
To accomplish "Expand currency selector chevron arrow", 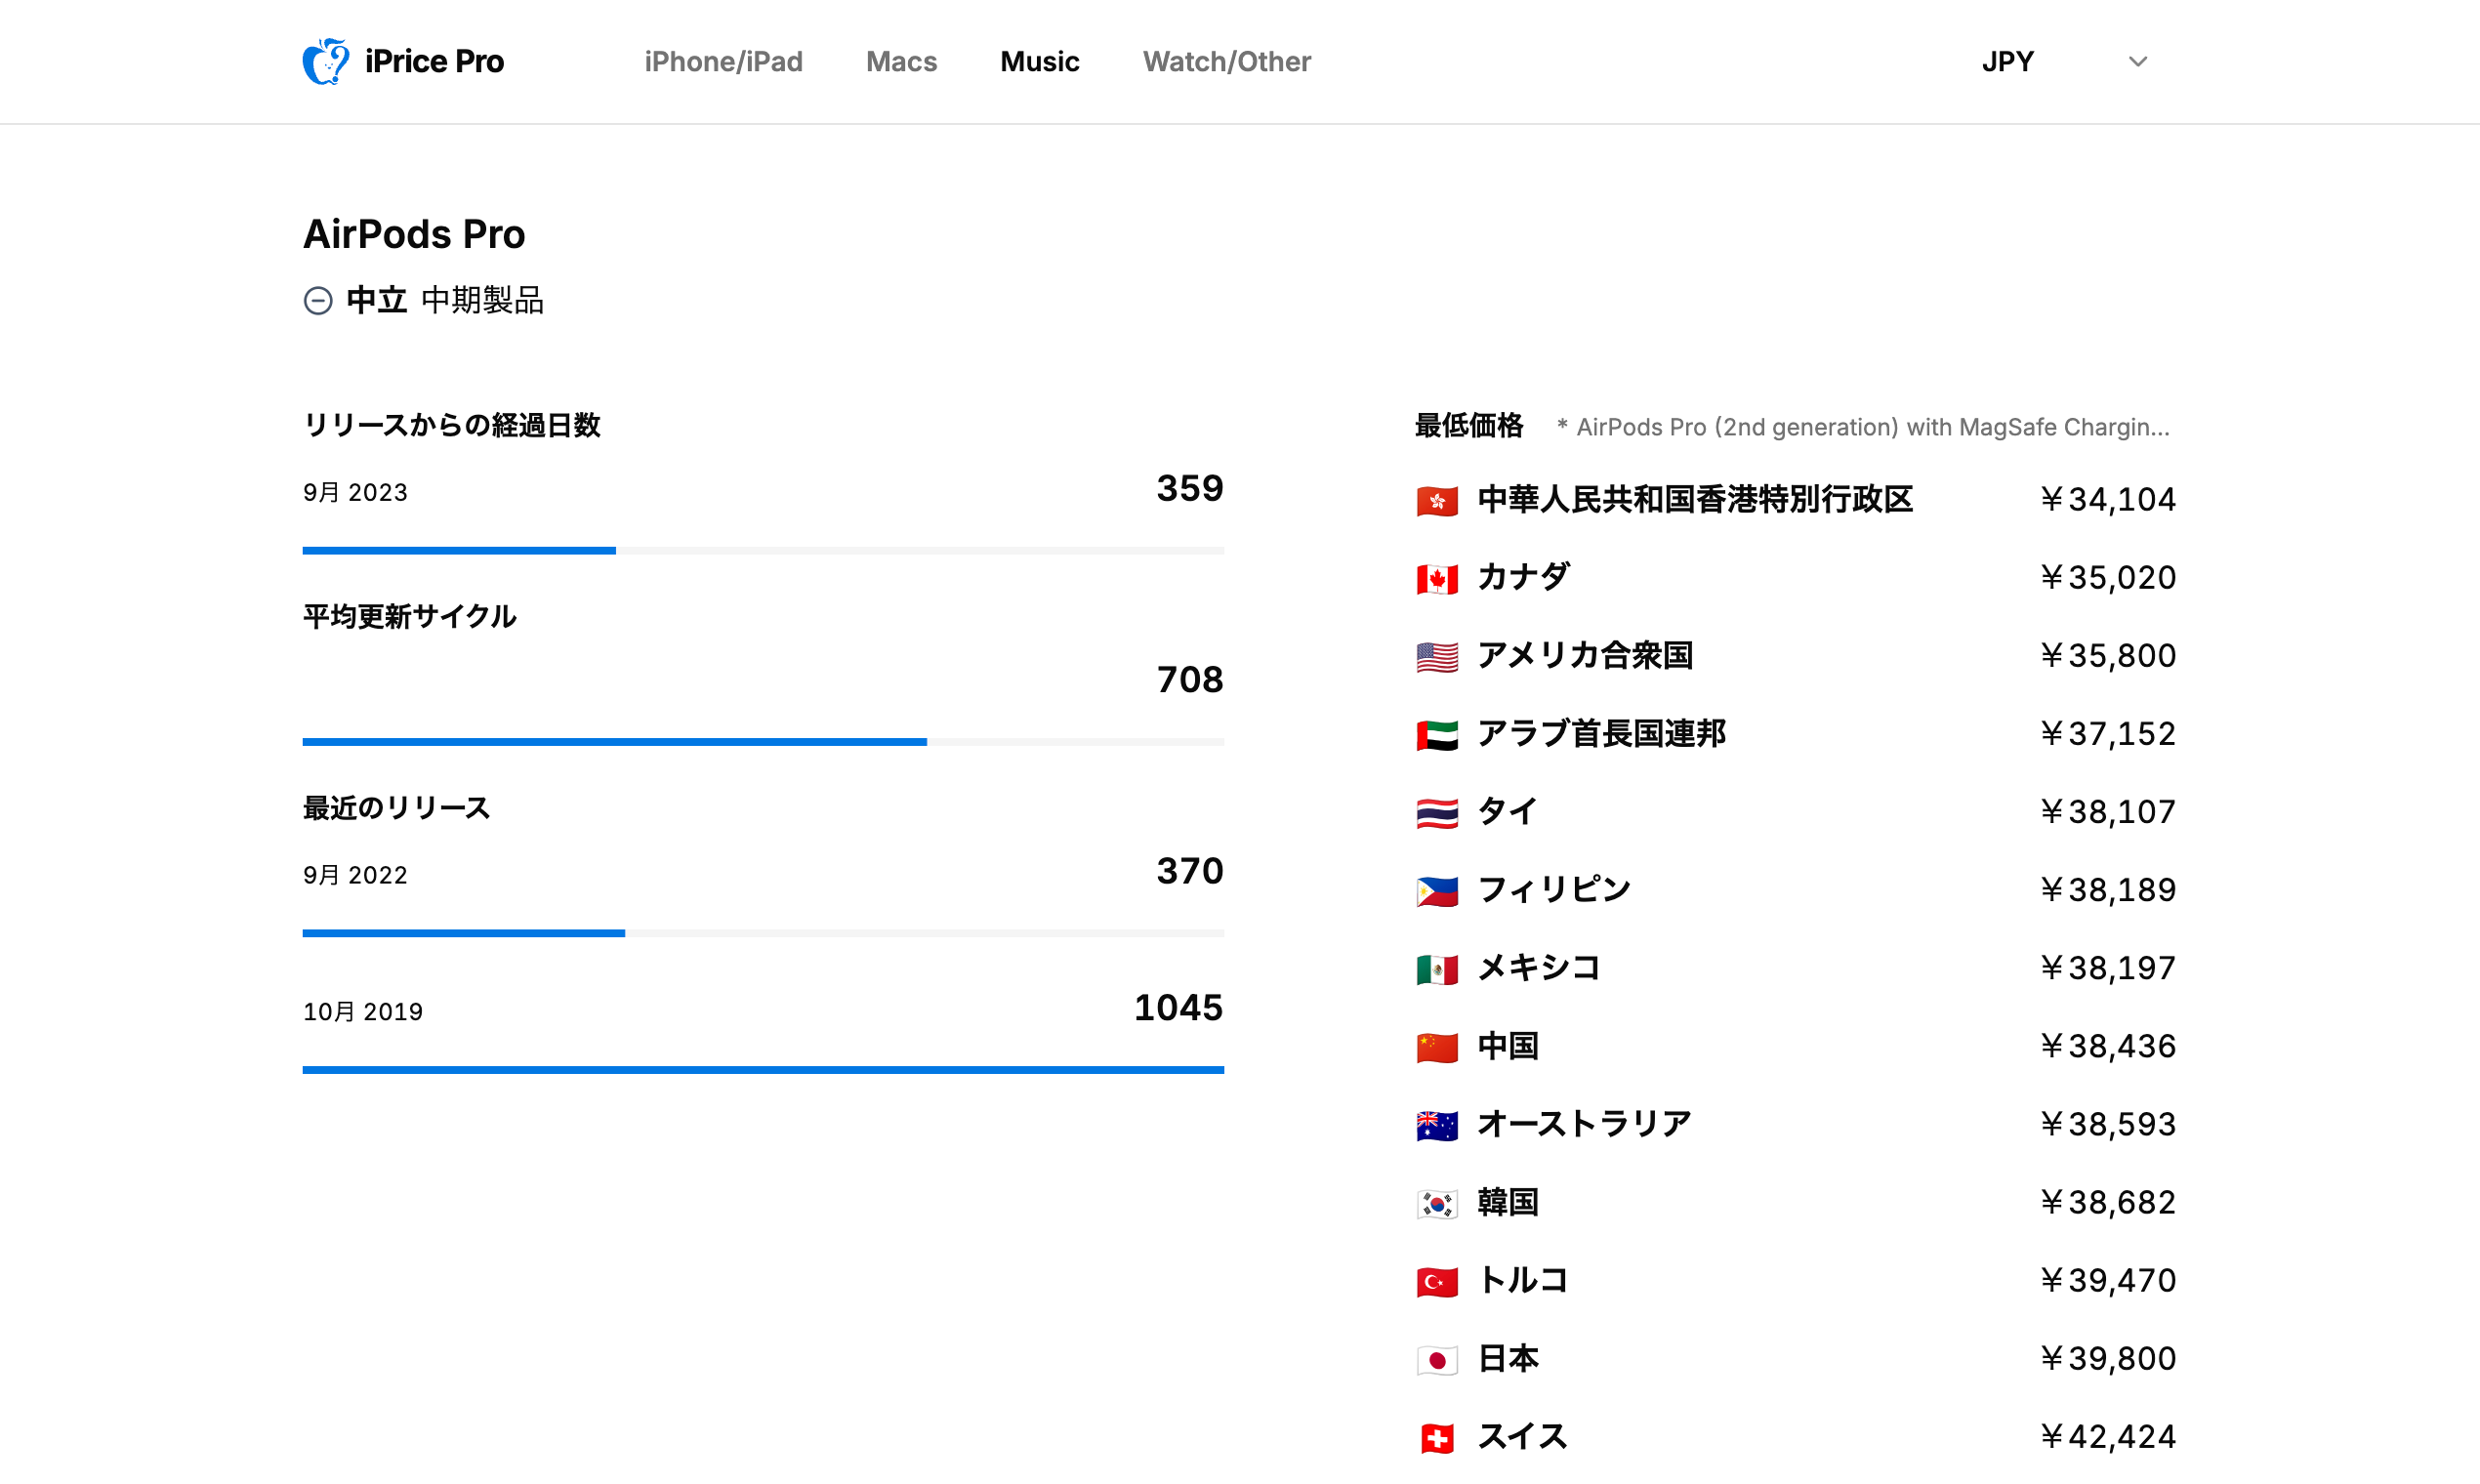I will (x=2137, y=62).
